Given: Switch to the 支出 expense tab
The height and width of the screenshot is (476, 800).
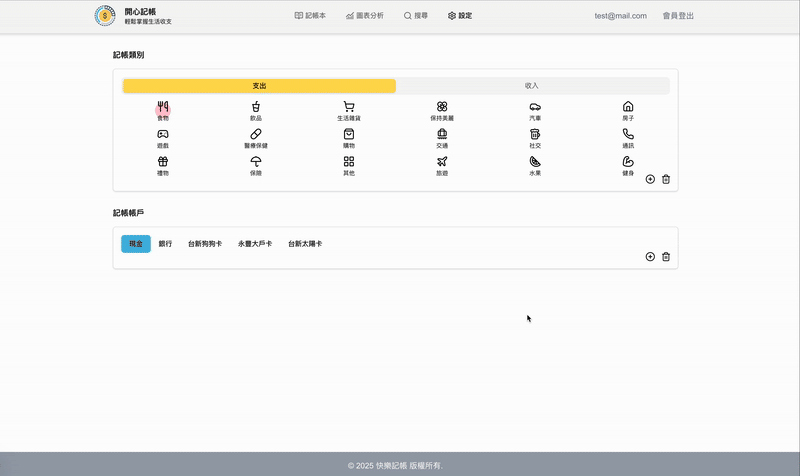Looking at the screenshot, I should (259, 86).
